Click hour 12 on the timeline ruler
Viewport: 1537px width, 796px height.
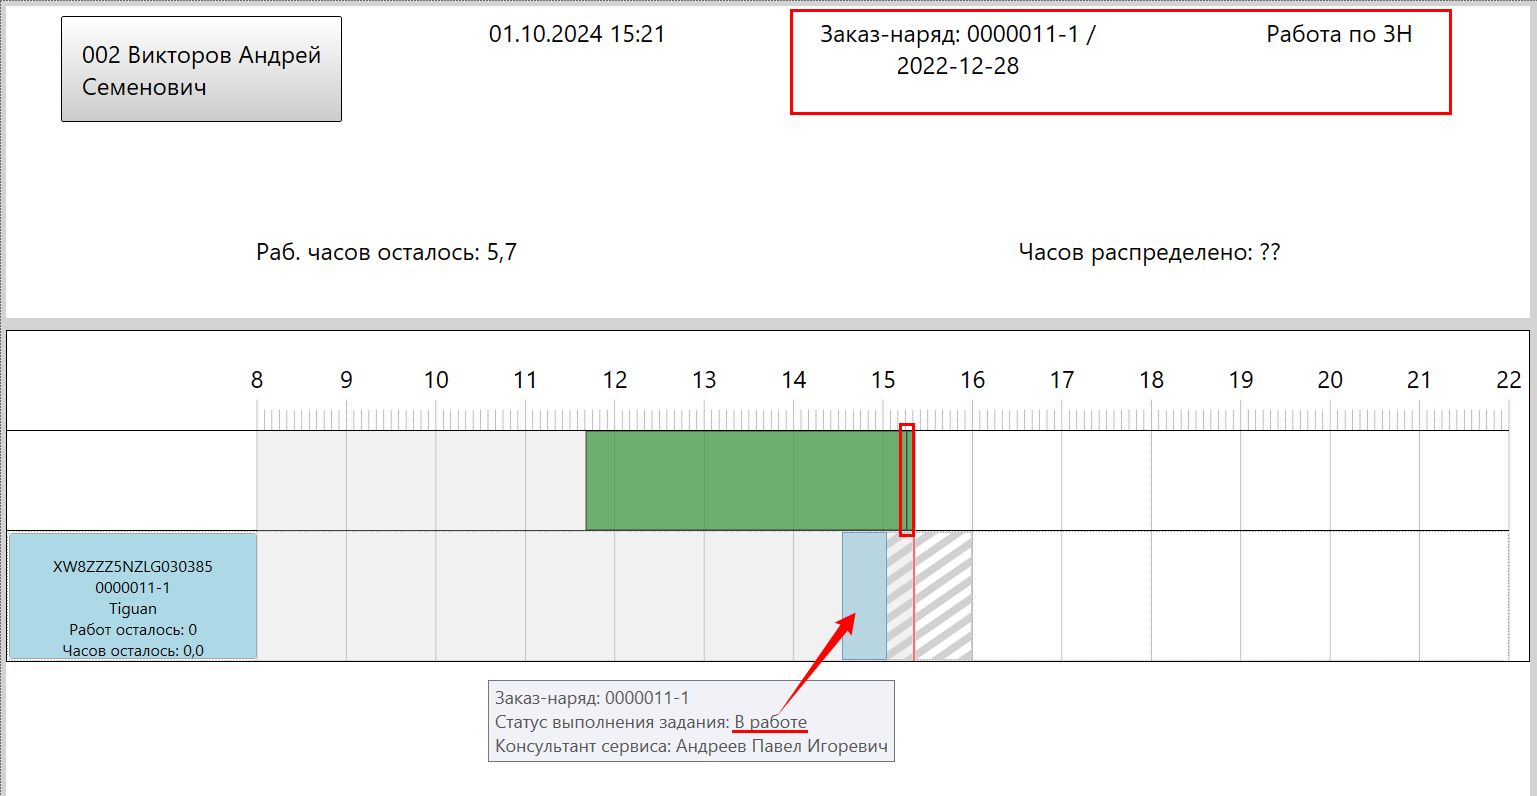(614, 380)
